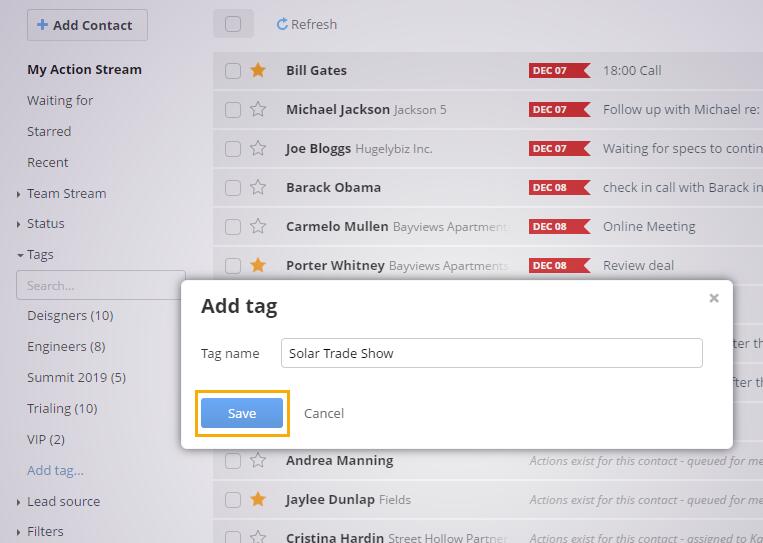The height and width of the screenshot is (543, 763).
Task: Unstar the Jaylee Dunlap contact
Action: [258, 499]
